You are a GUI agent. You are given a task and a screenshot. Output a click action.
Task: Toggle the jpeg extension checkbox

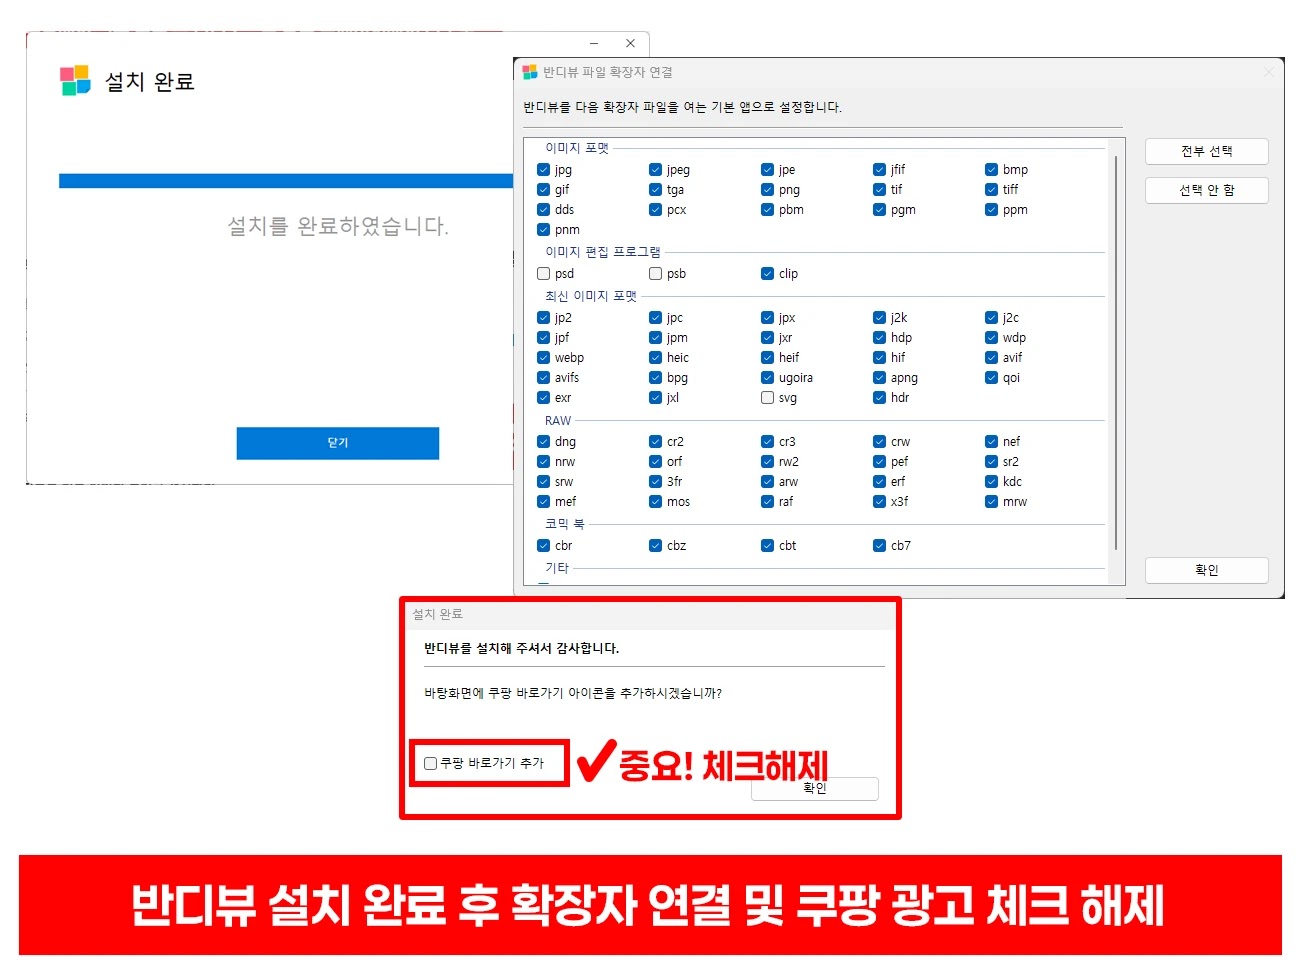coord(656,170)
